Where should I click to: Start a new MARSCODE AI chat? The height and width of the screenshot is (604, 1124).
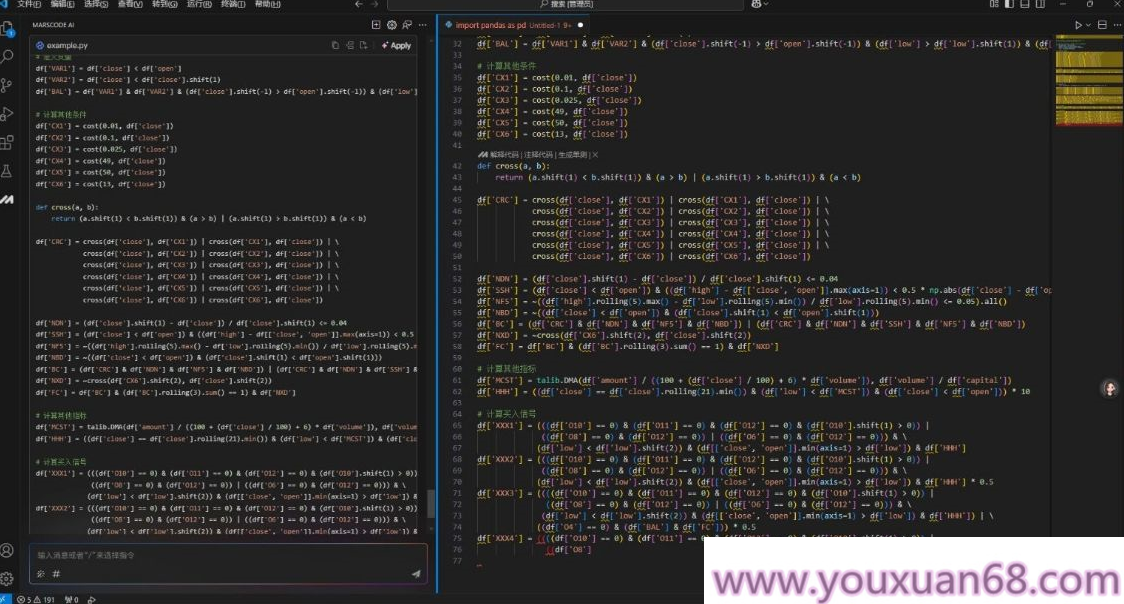[x=376, y=24]
